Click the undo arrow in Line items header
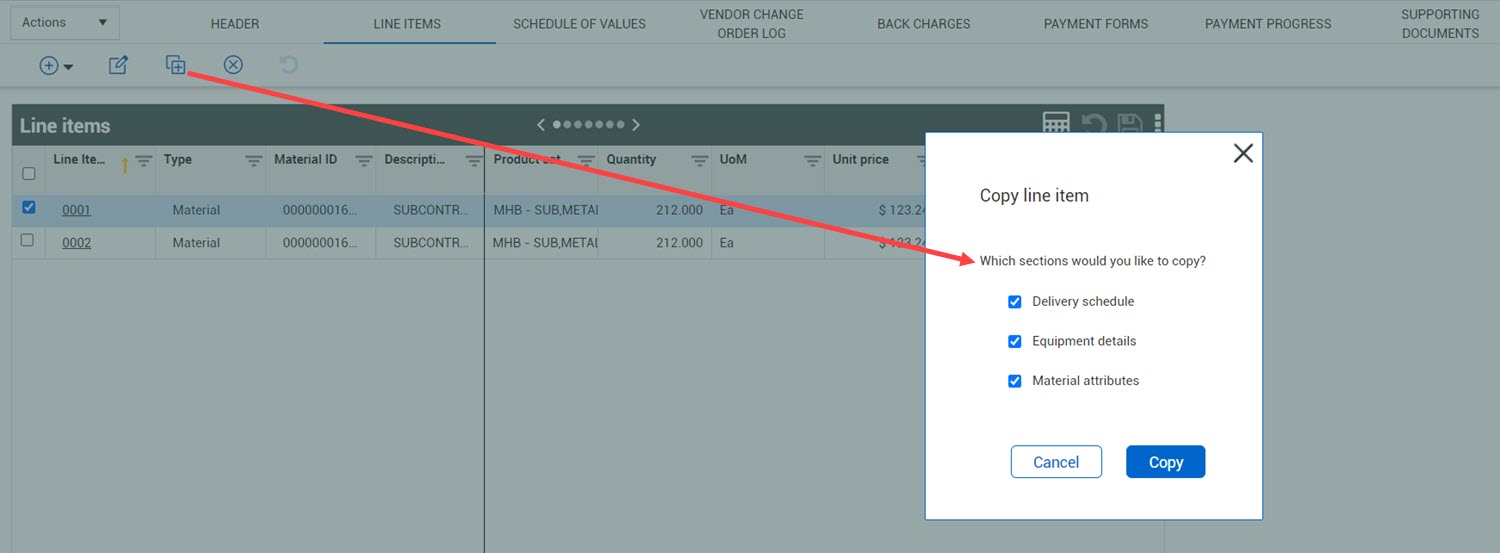The width and height of the screenshot is (1500, 553). point(1094,124)
